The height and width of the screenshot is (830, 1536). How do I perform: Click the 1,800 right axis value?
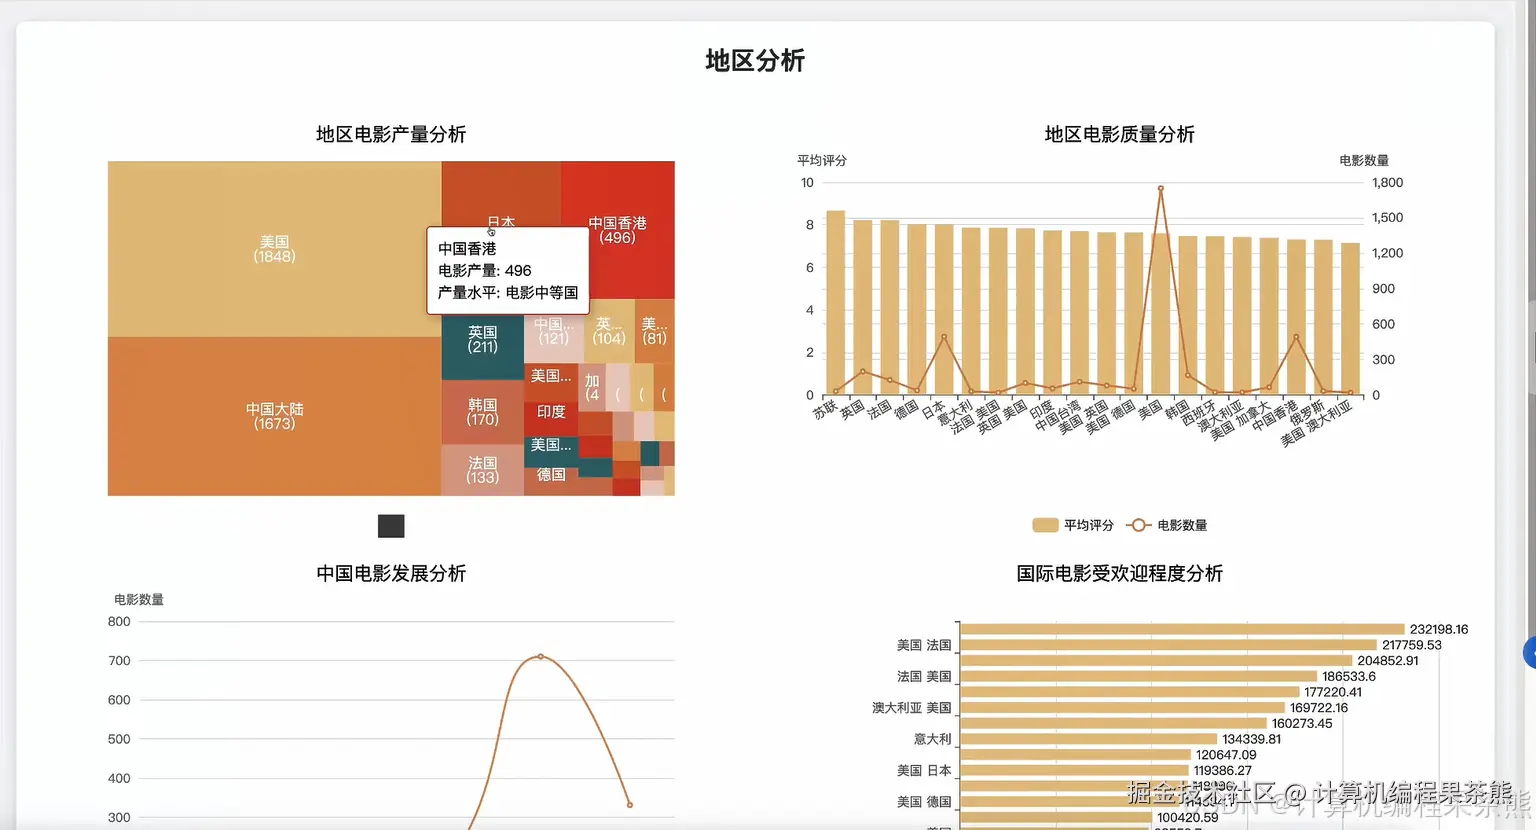[x=1387, y=183]
